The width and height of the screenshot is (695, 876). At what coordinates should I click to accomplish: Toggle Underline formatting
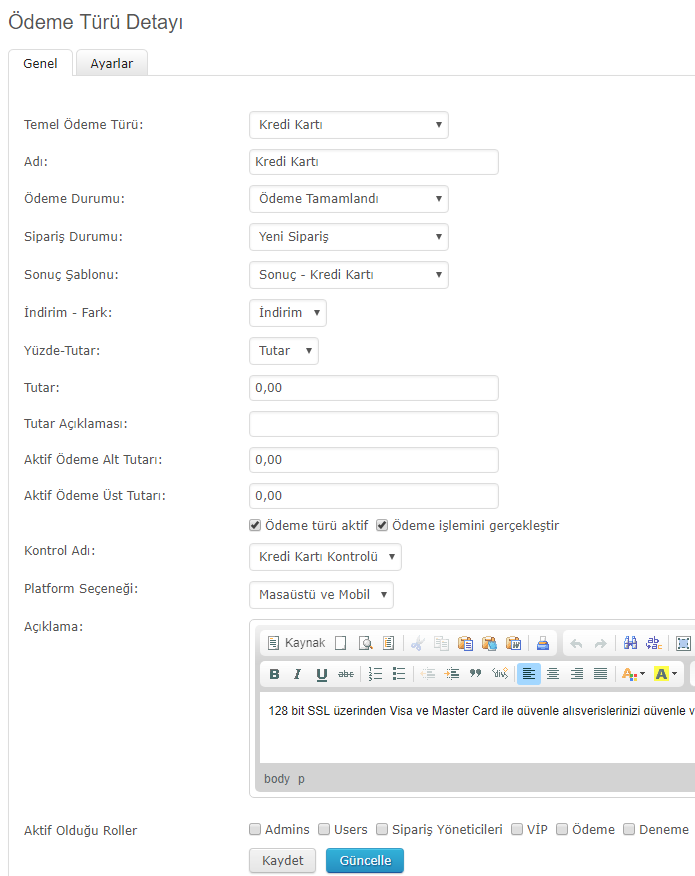(x=321, y=674)
